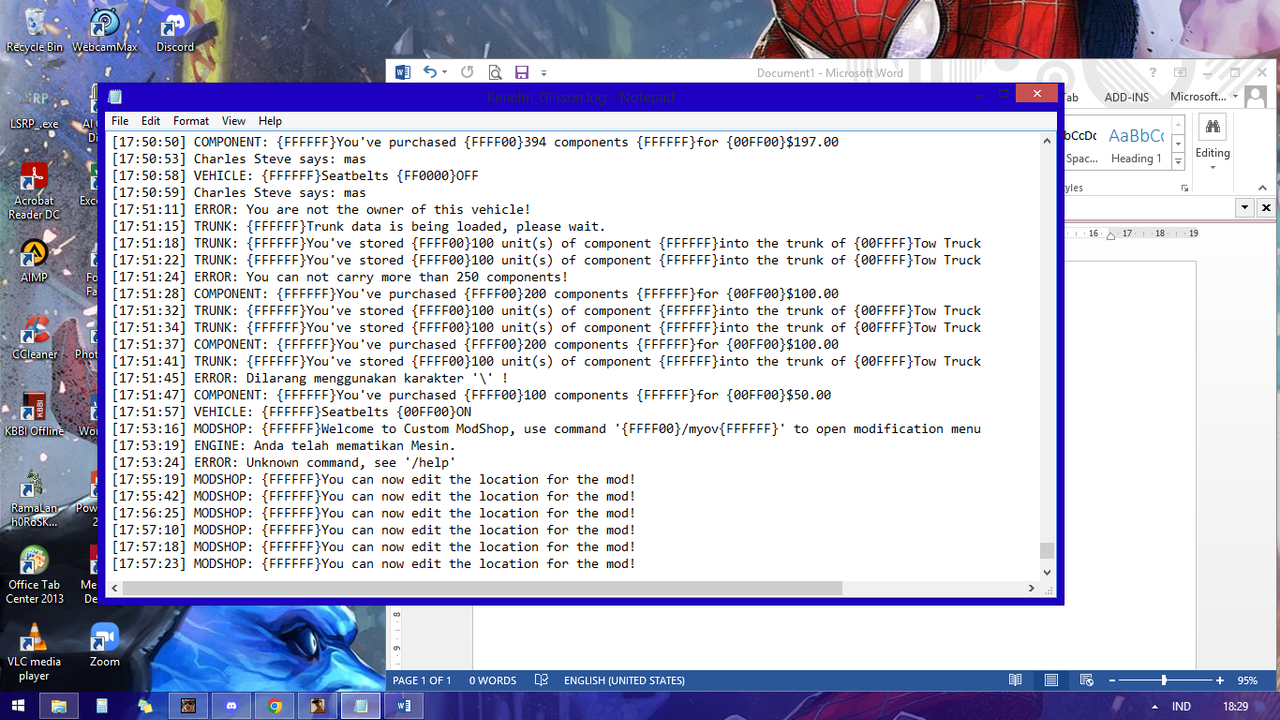Image resolution: width=1280 pixels, height=720 pixels.
Task: Switch to Web Layout view in Word
Action: click(x=1087, y=680)
